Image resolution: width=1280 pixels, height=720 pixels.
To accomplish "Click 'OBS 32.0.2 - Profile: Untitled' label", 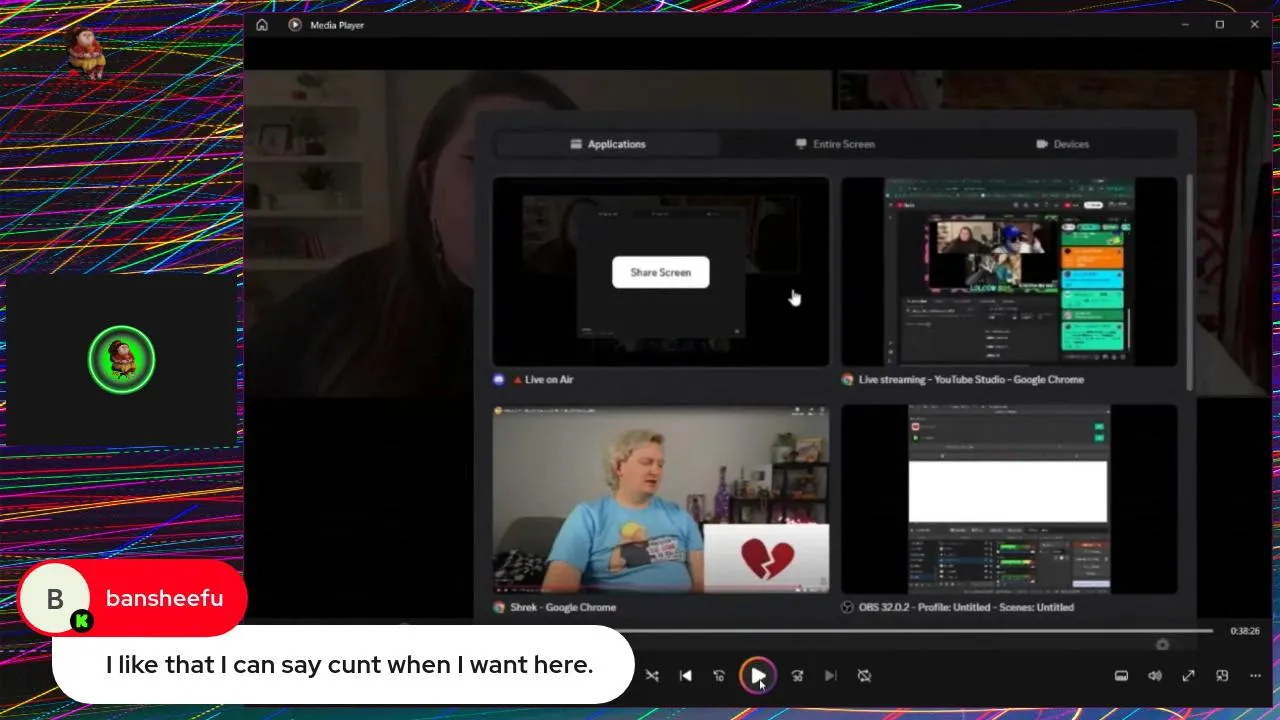I will (966, 607).
